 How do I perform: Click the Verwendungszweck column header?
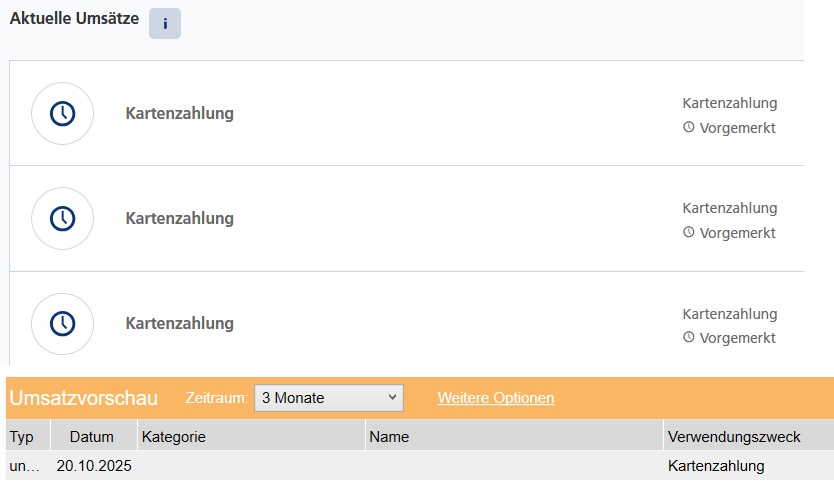734,437
